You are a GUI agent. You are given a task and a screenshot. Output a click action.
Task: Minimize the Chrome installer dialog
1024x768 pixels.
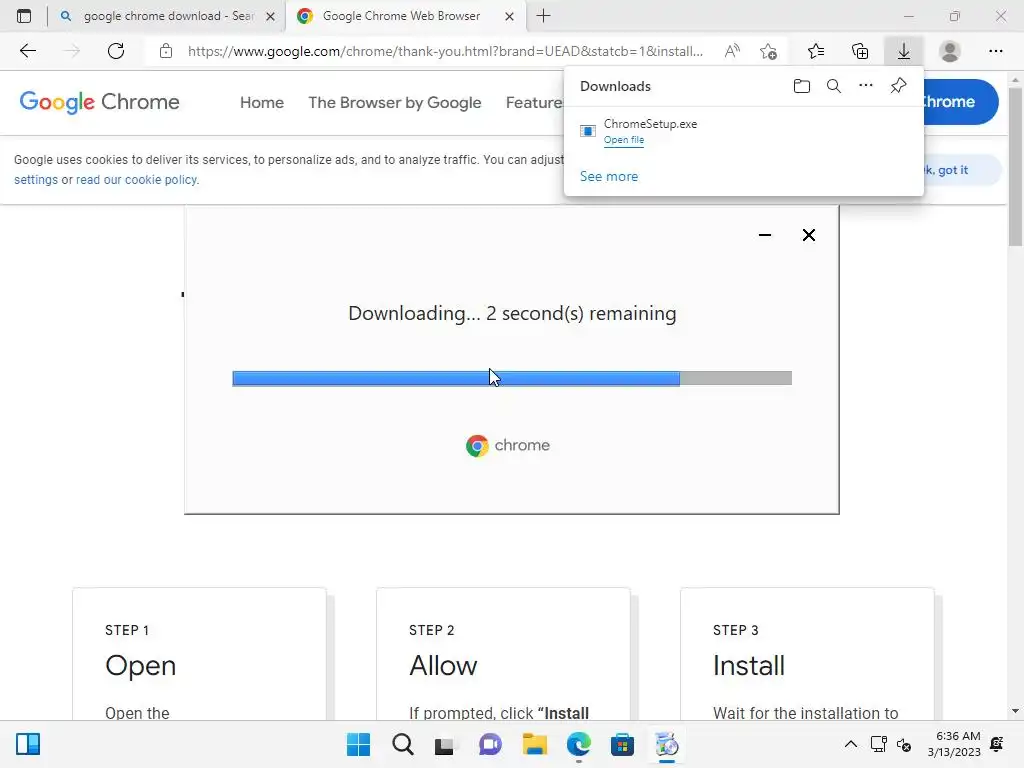click(x=765, y=235)
